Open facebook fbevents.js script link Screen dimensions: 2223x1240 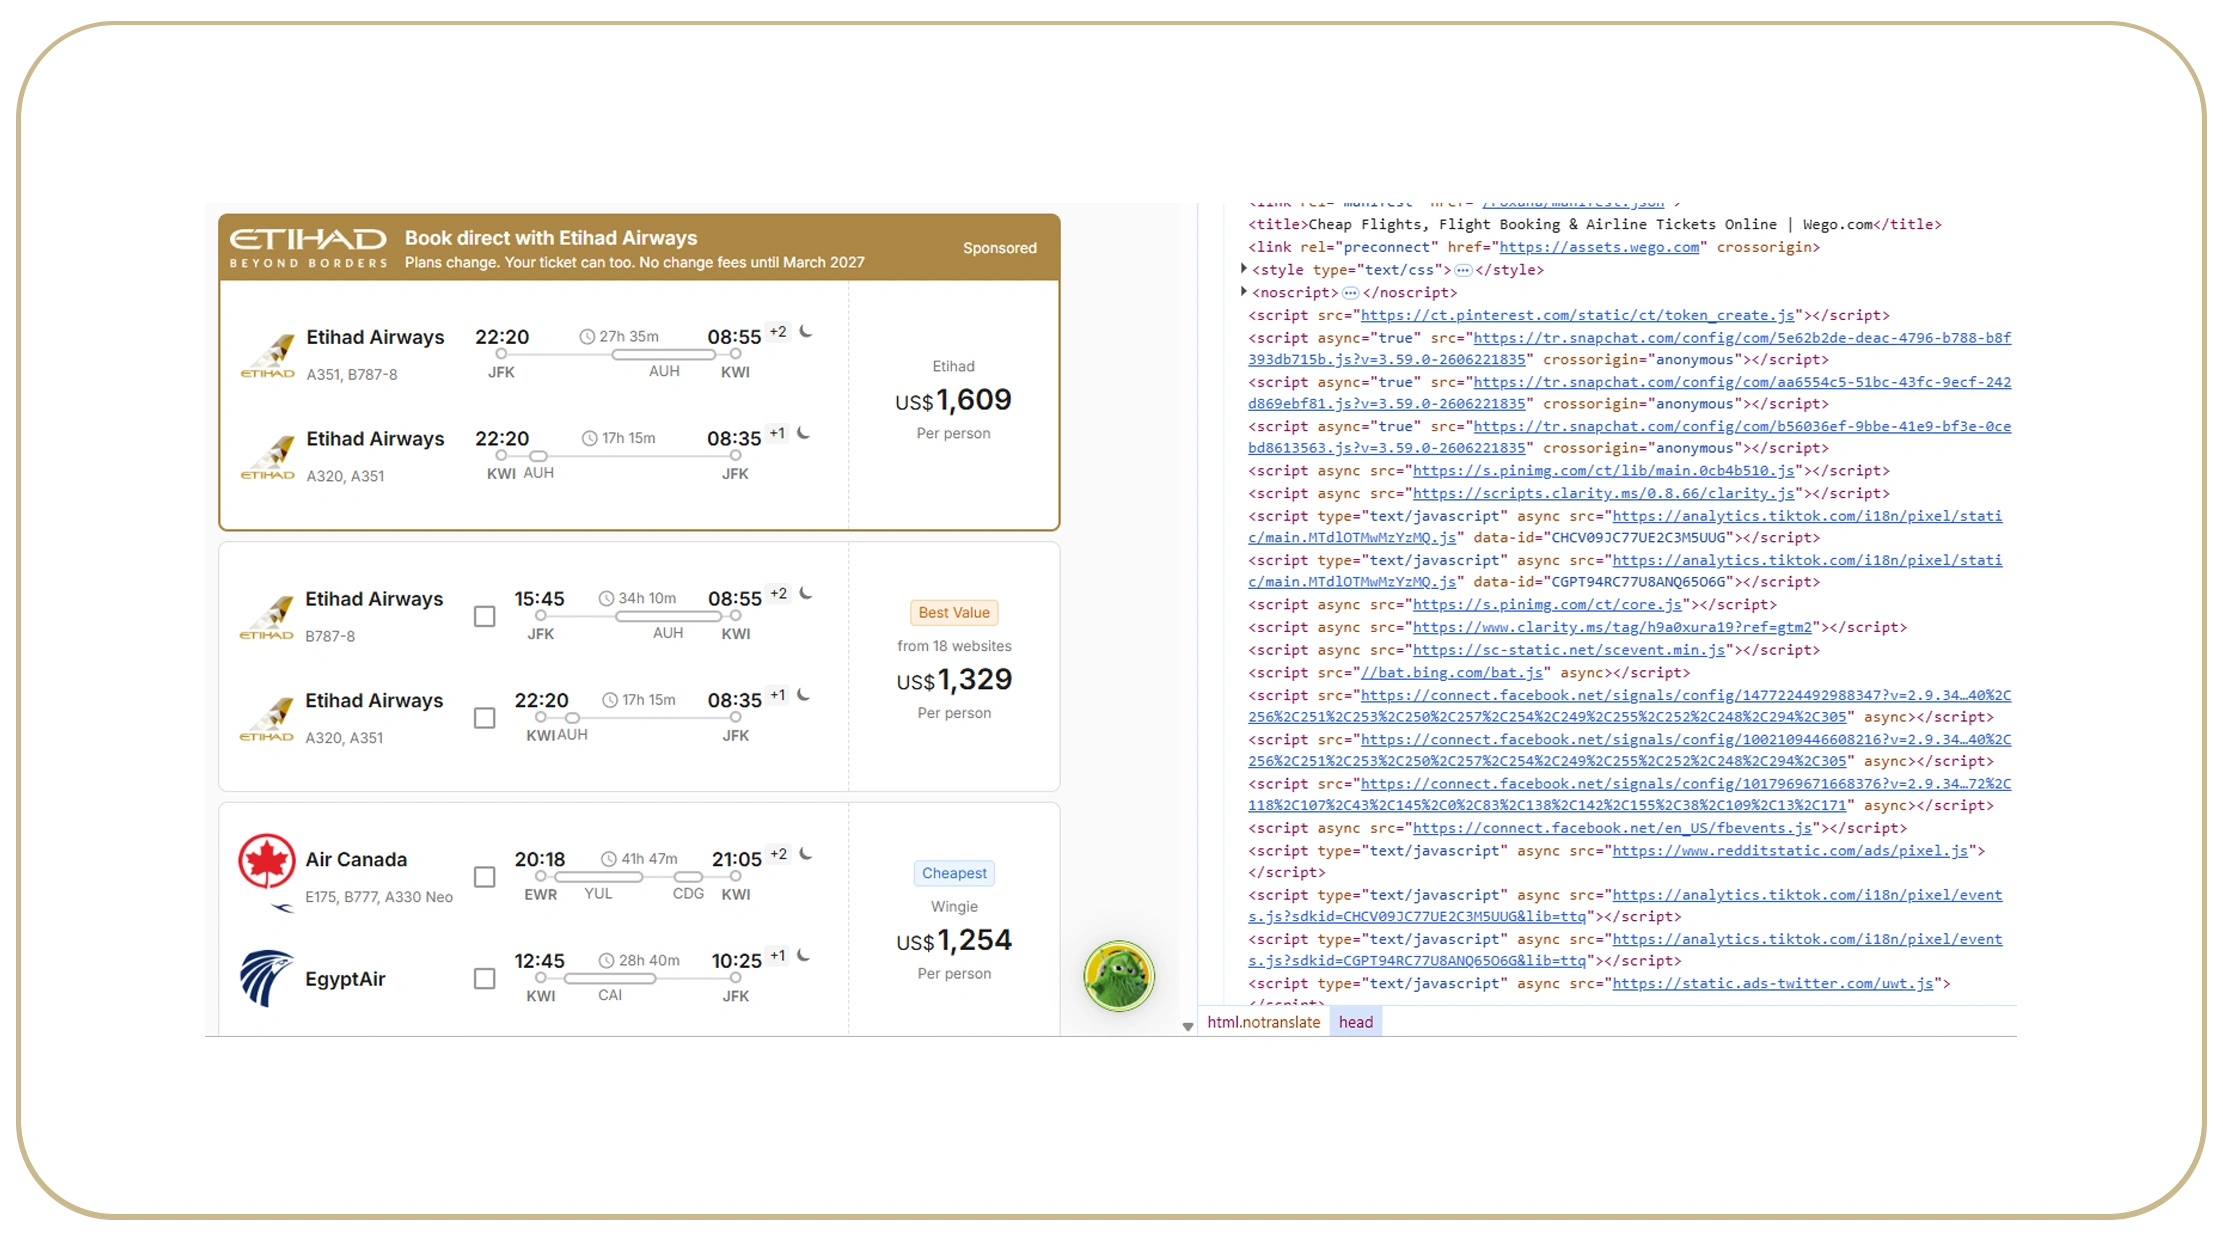coord(1612,828)
